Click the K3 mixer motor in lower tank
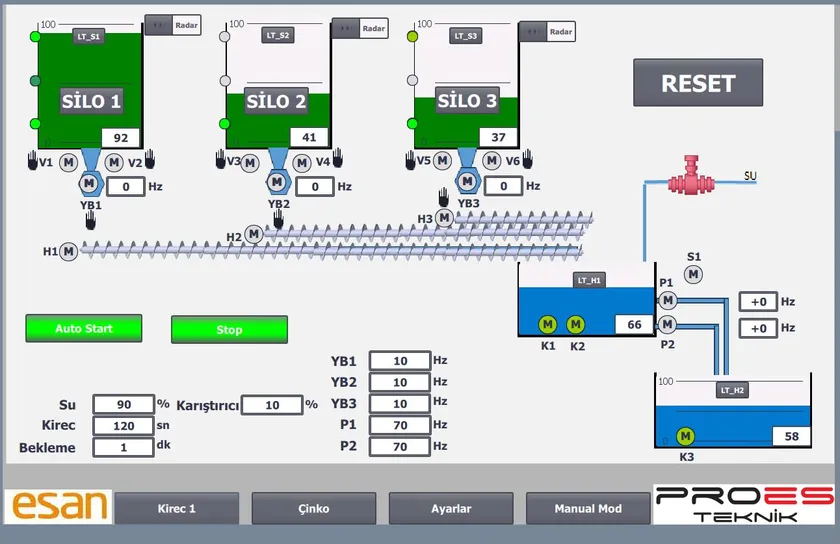Screen dimensions: 840x544 click(685, 436)
